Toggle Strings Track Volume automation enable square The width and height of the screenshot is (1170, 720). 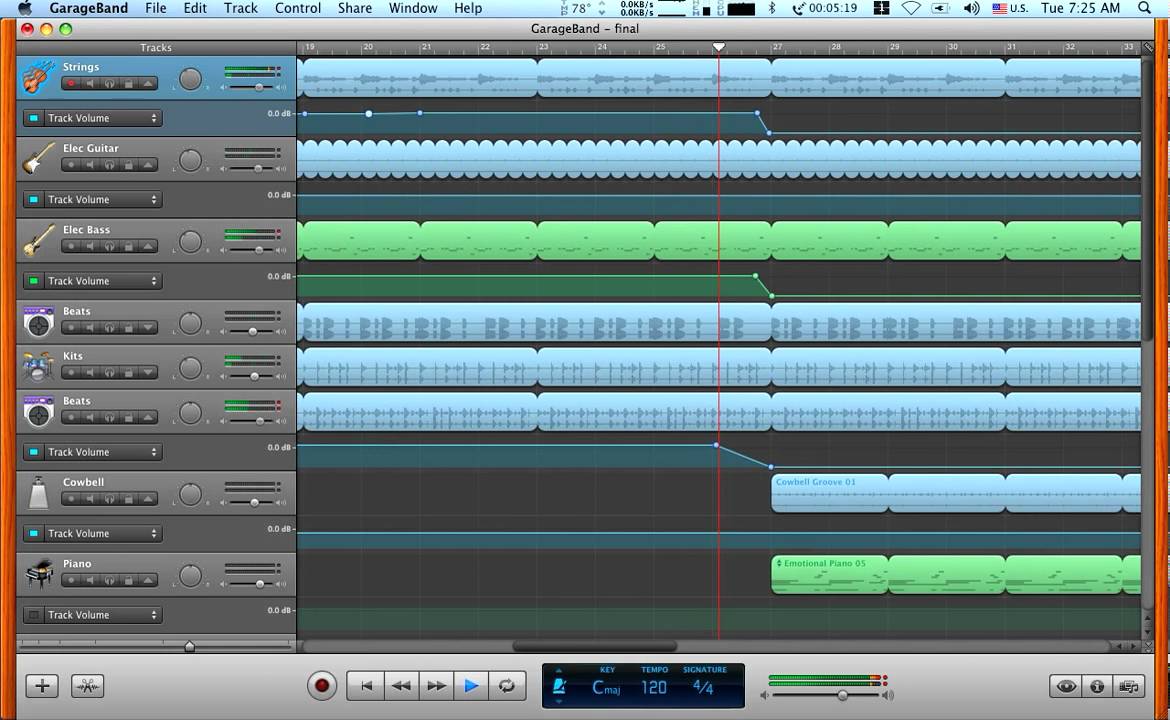coord(34,118)
